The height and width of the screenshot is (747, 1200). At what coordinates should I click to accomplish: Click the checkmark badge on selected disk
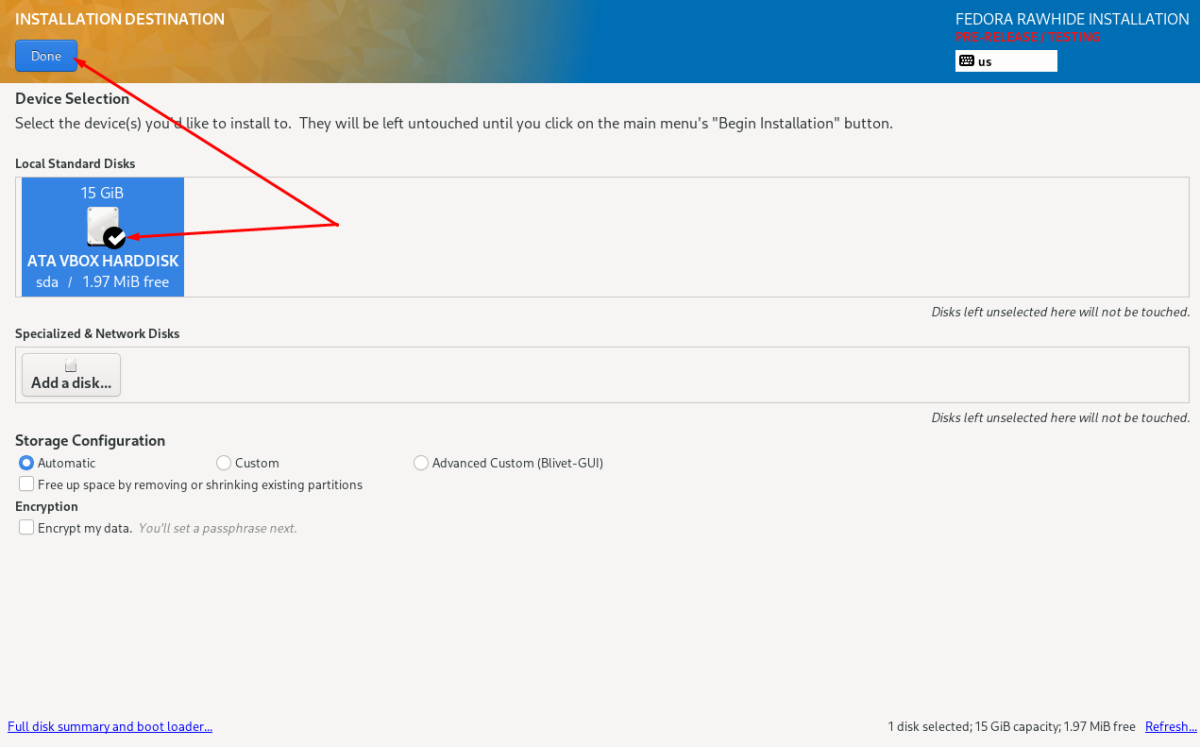pos(115,237)
